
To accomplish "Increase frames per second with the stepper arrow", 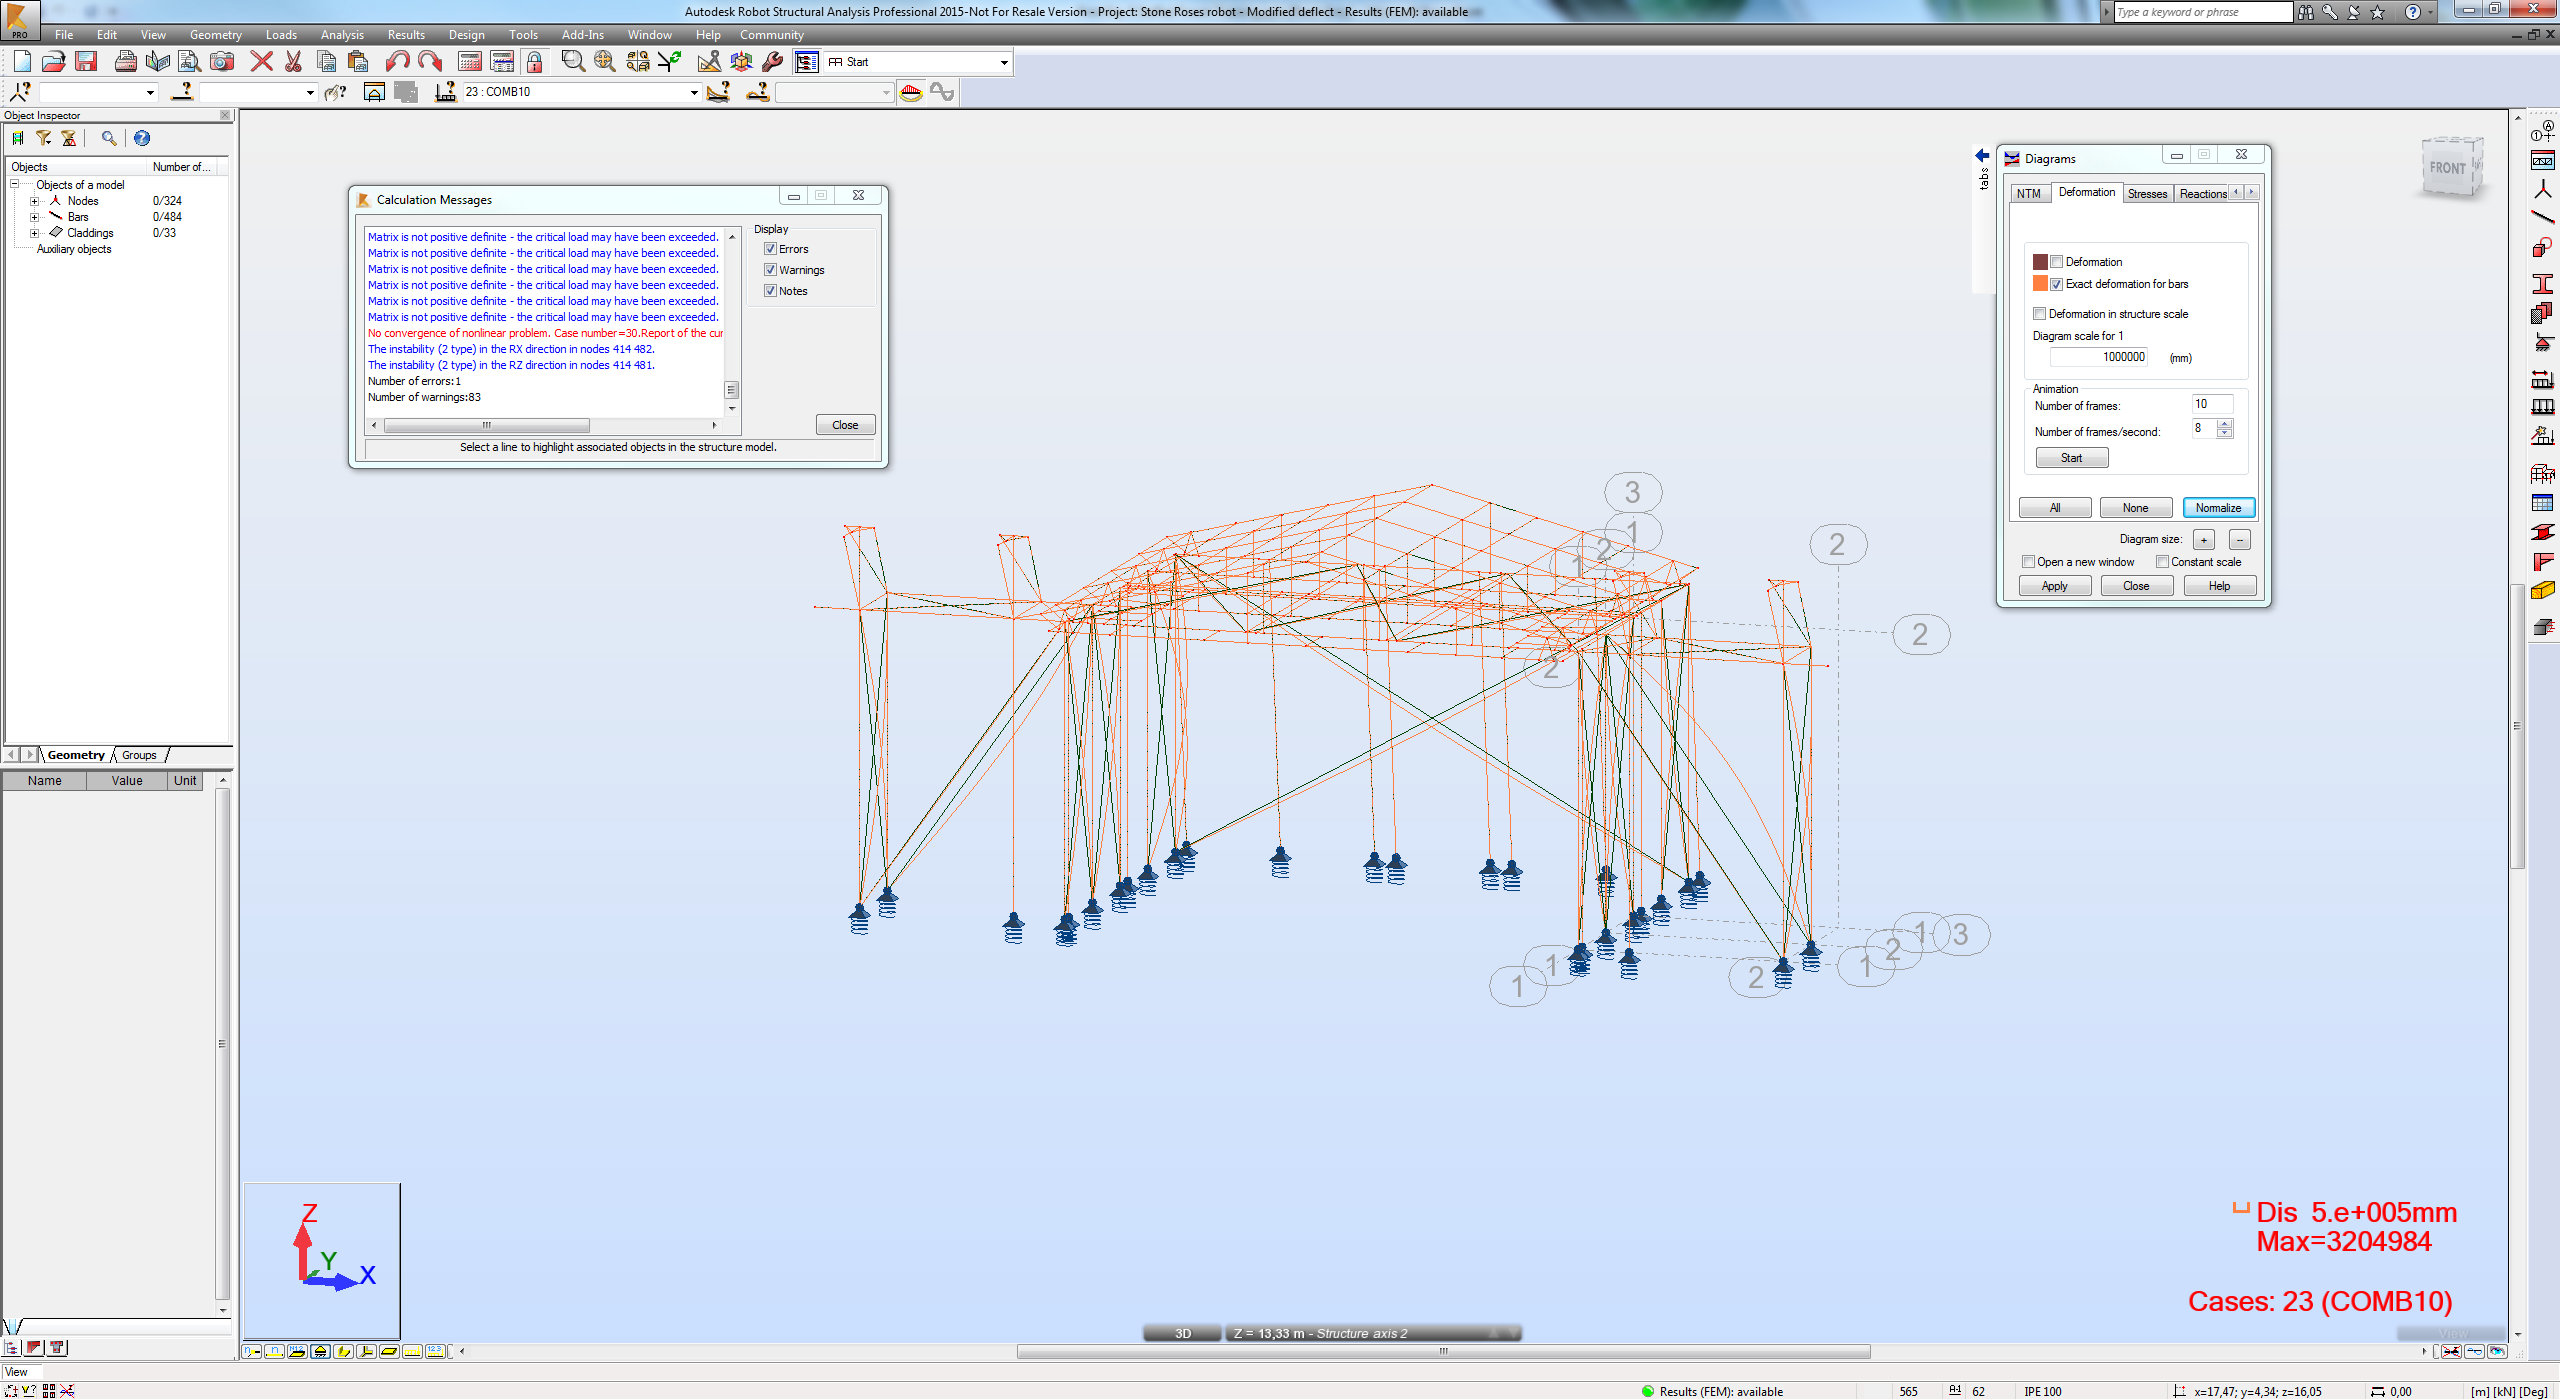I will coord(2225,424).
